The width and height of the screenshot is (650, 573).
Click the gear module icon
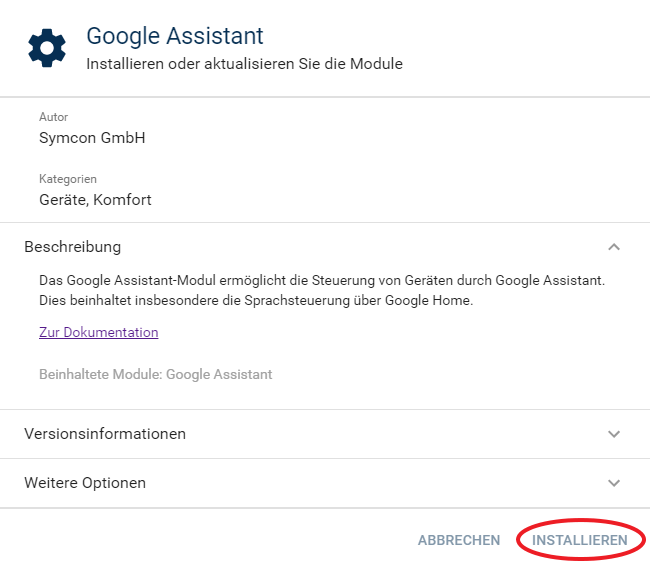[47, 48]
